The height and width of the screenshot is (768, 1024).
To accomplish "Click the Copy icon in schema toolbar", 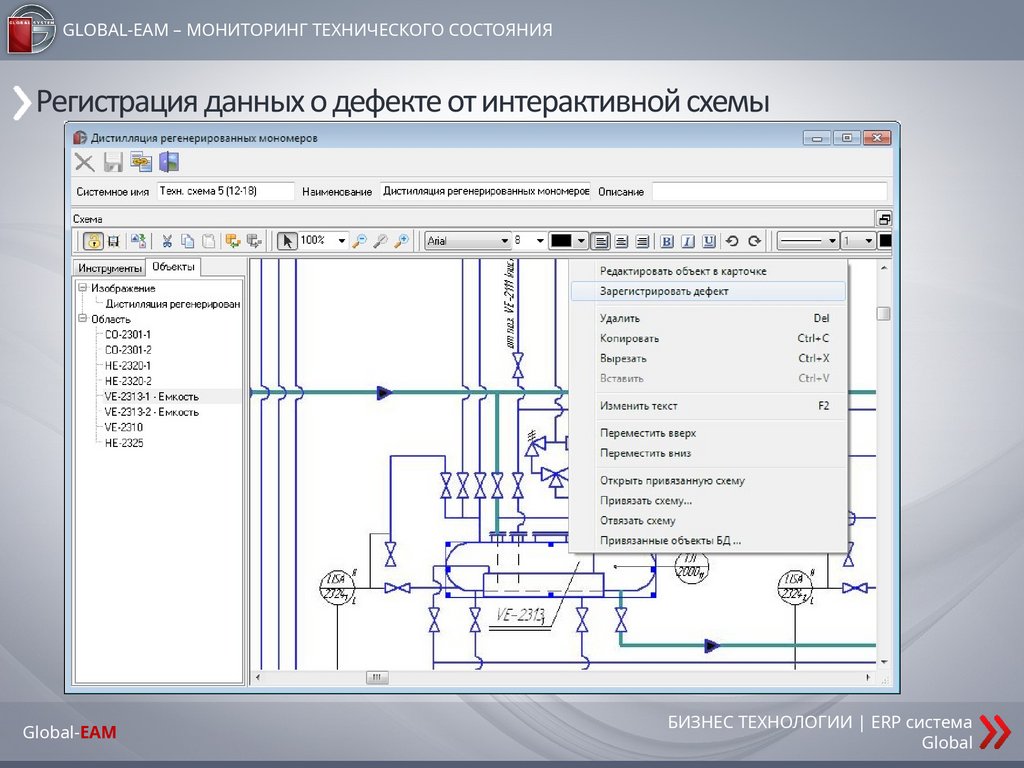I will pyautogui.click(x=188, y=241).
